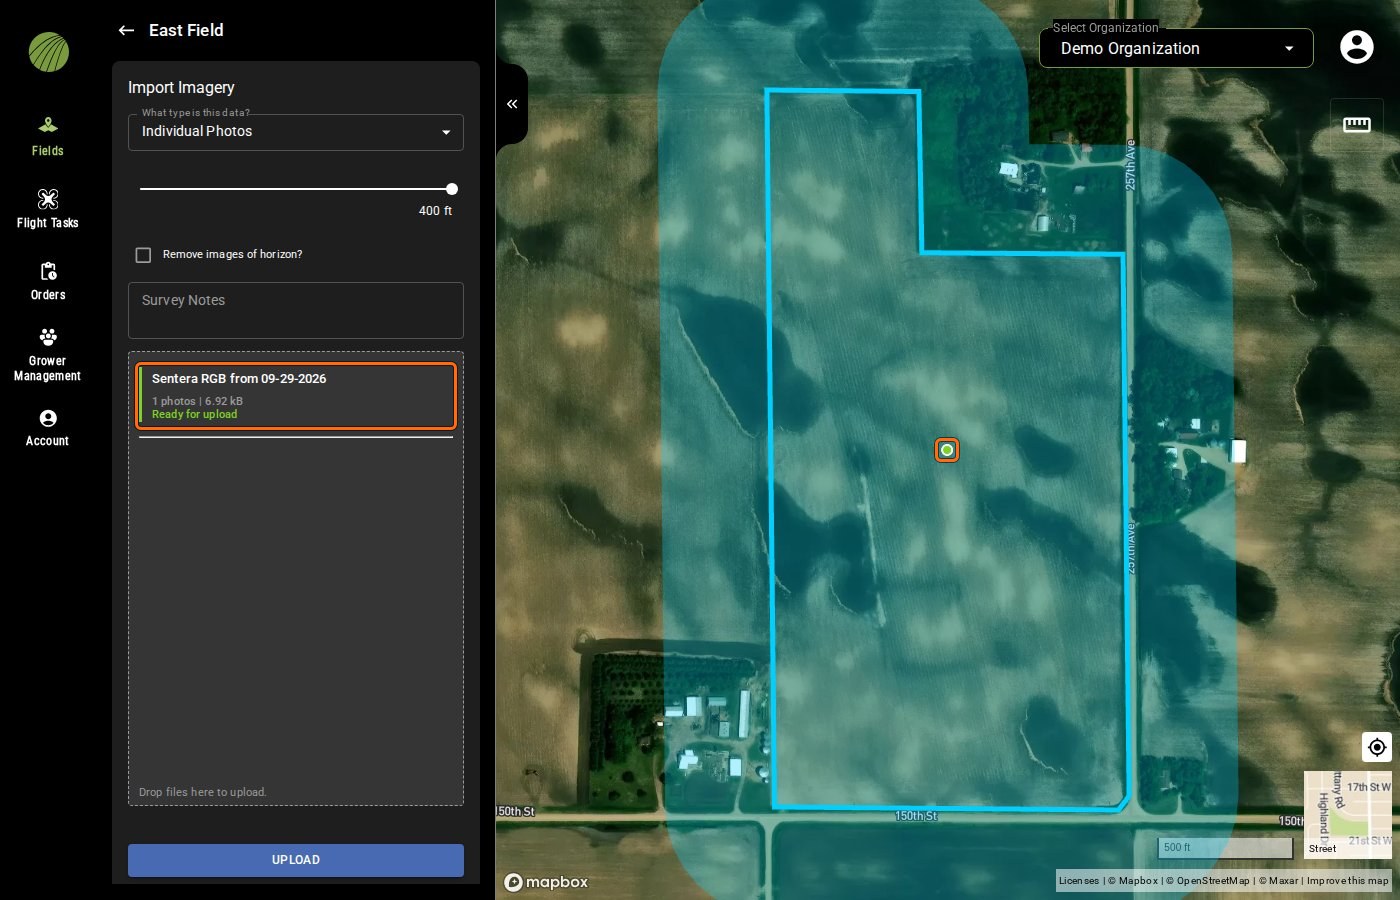The height and width of the screenshot is (900, 1400).
Task: Open the Fields section
Action: pos(47,137)
